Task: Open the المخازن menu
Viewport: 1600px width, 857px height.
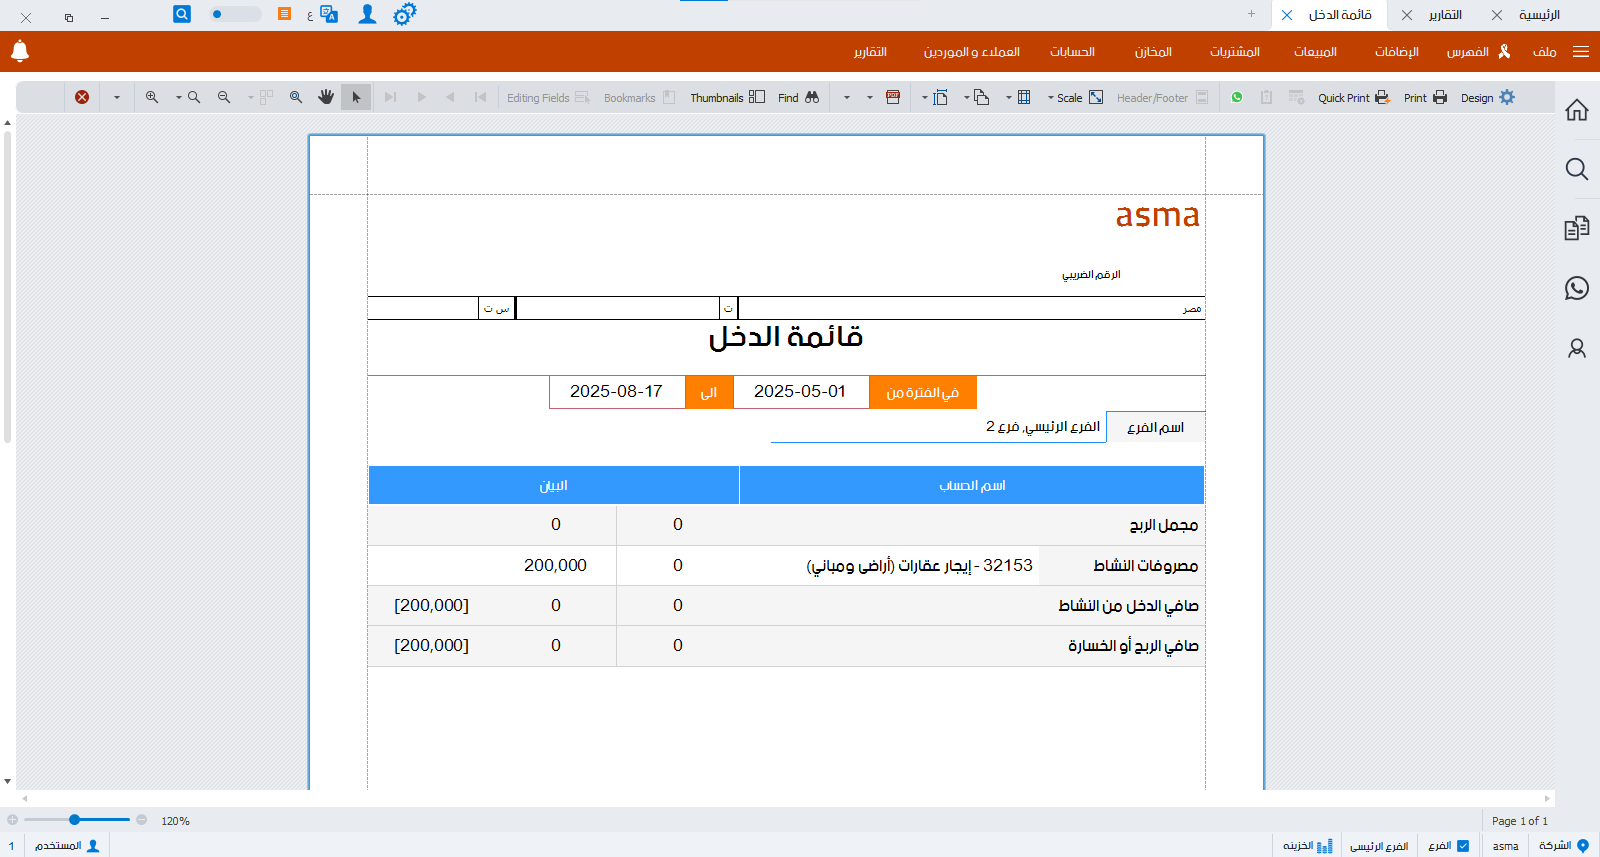Action: click(1153, 52)
